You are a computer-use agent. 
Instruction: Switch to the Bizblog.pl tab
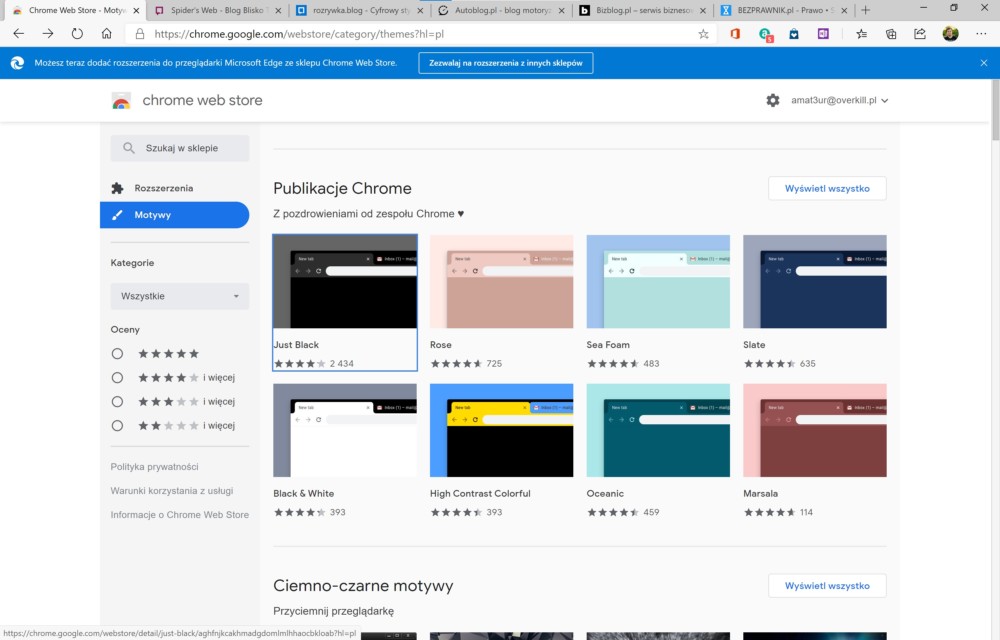(x=644, y=10)
